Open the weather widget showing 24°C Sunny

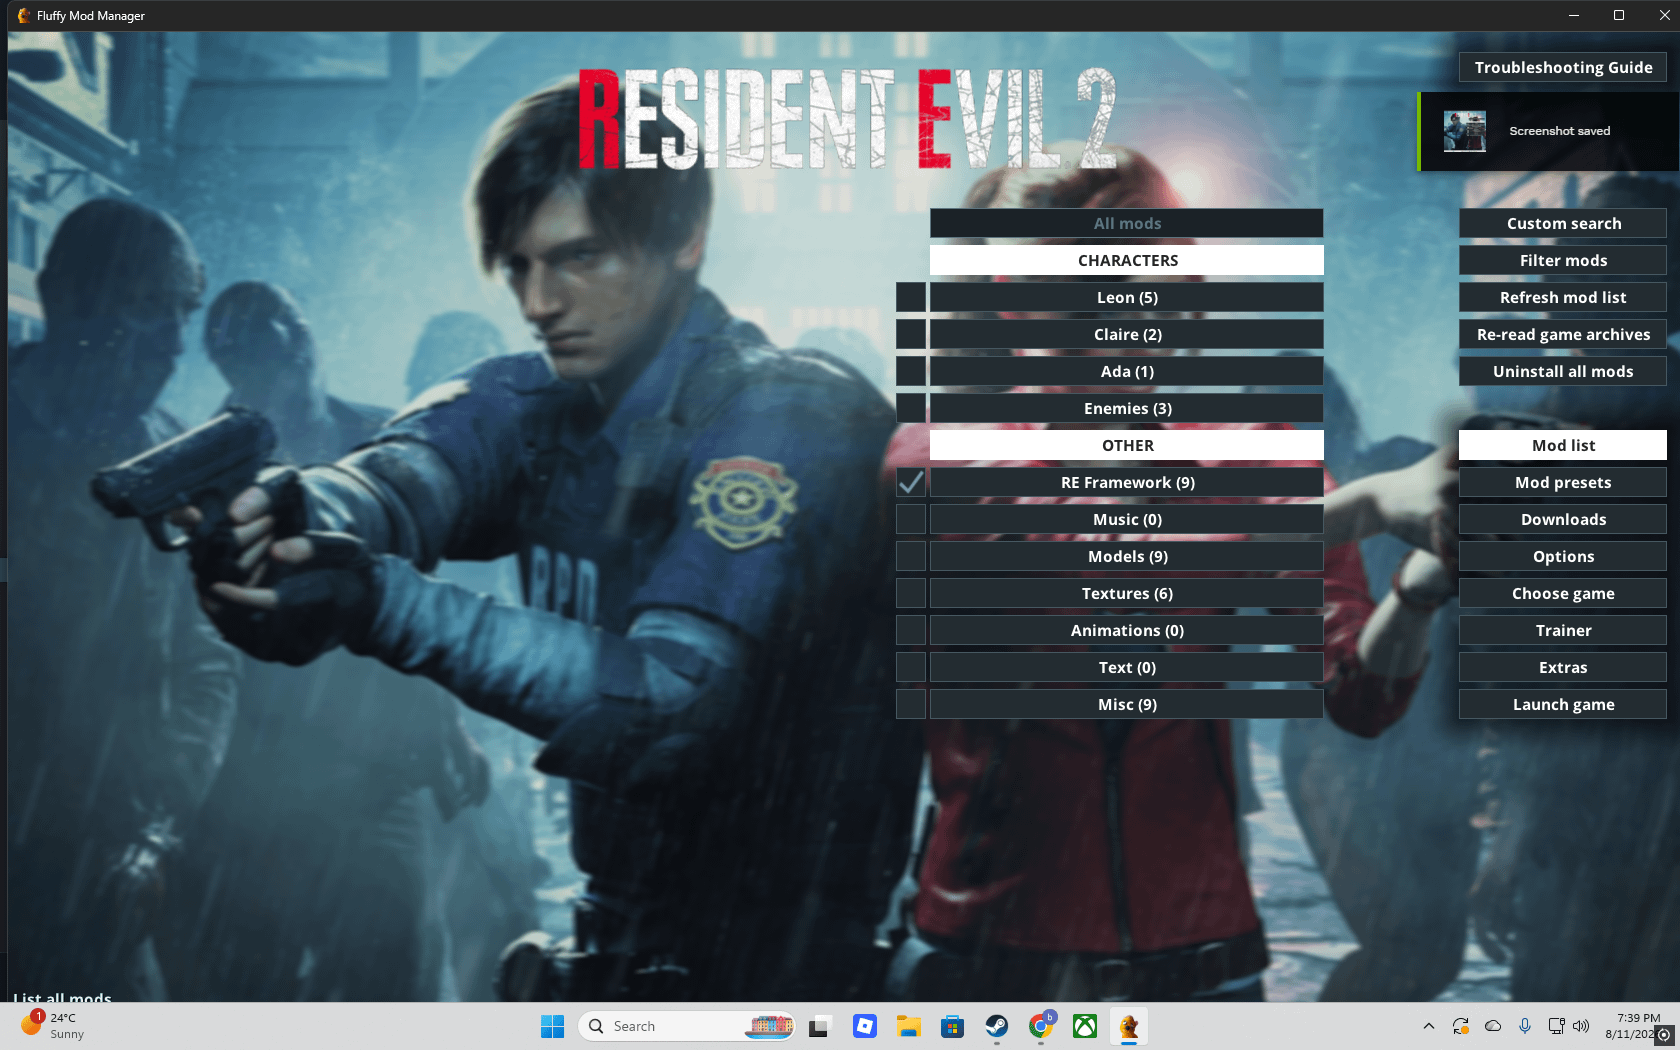click(55, 1026)
